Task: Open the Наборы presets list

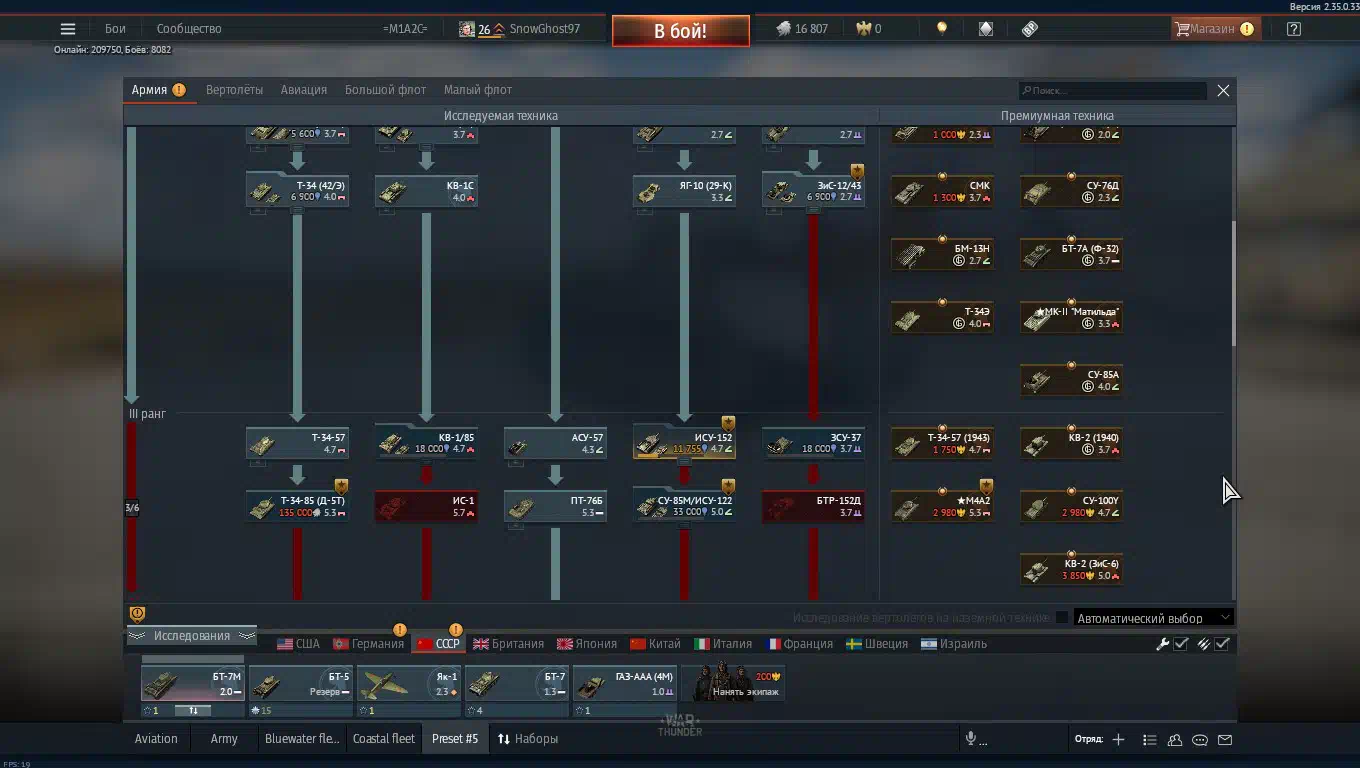Action: [528, 739]
